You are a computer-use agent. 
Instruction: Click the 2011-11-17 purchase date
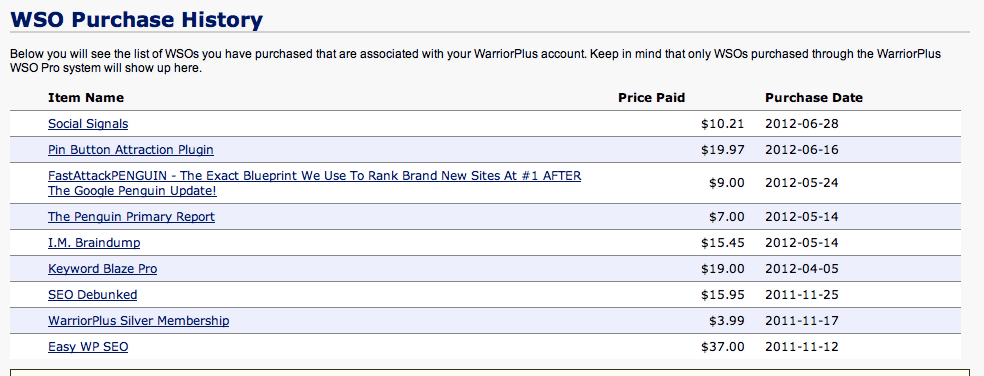[x=802, y=321]
